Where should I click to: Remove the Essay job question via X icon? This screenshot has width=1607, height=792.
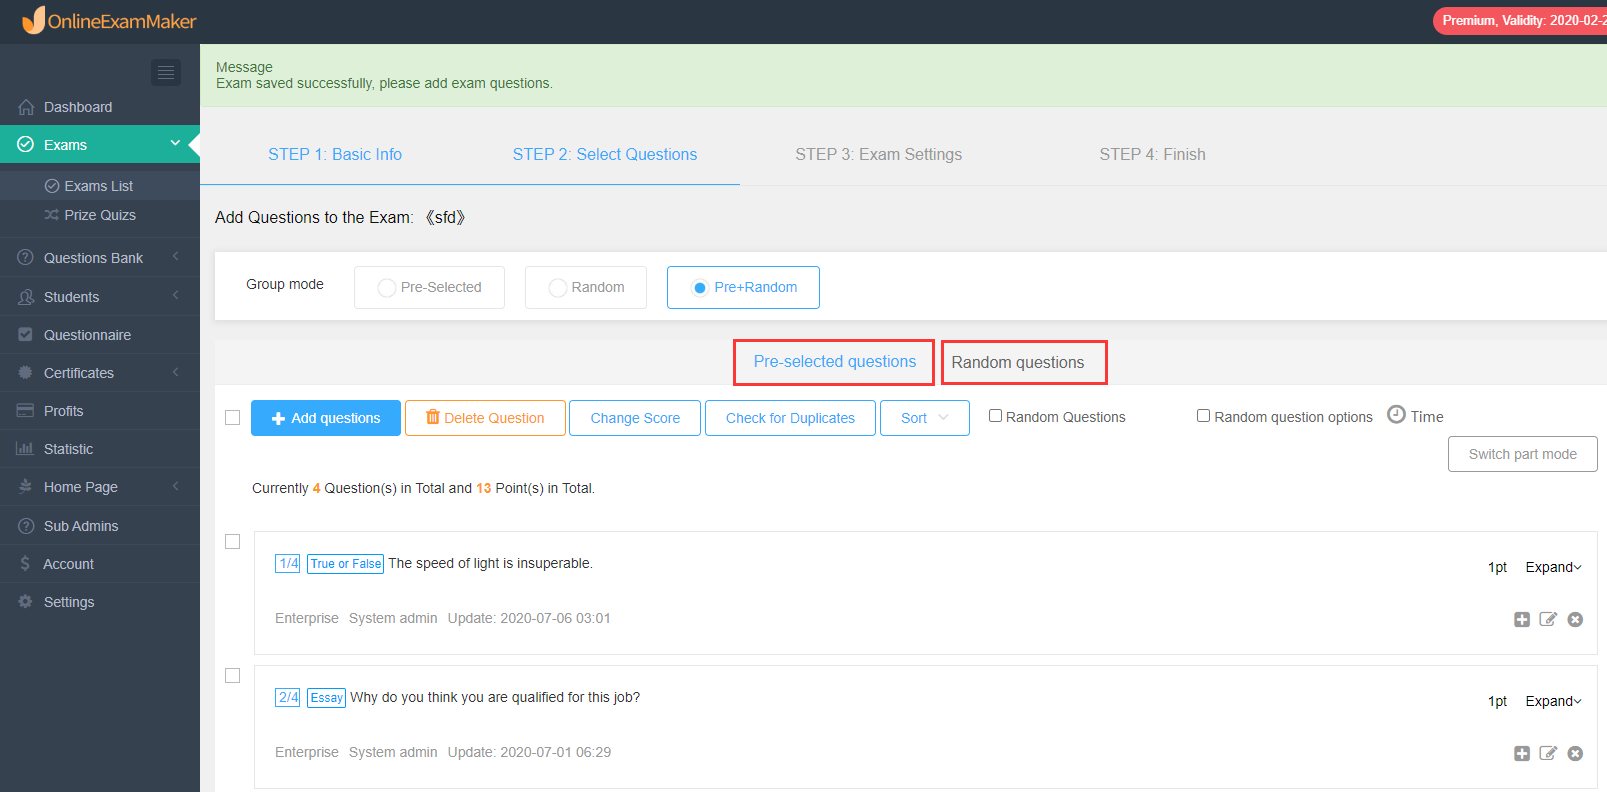pos(1575,753)
